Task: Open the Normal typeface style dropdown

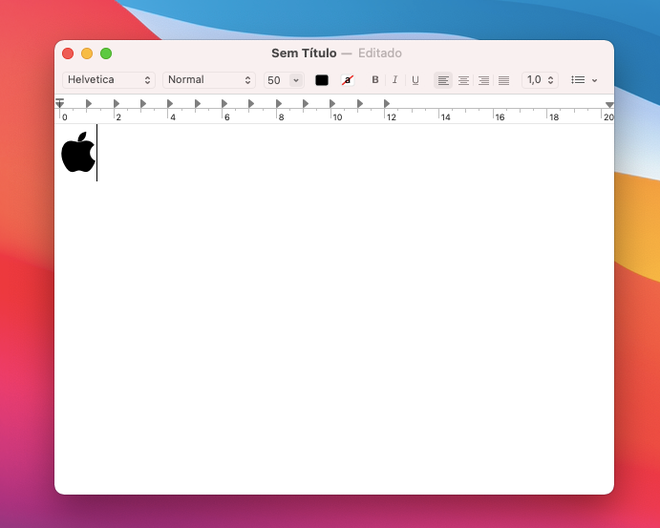Action: (x=209, y=80)
